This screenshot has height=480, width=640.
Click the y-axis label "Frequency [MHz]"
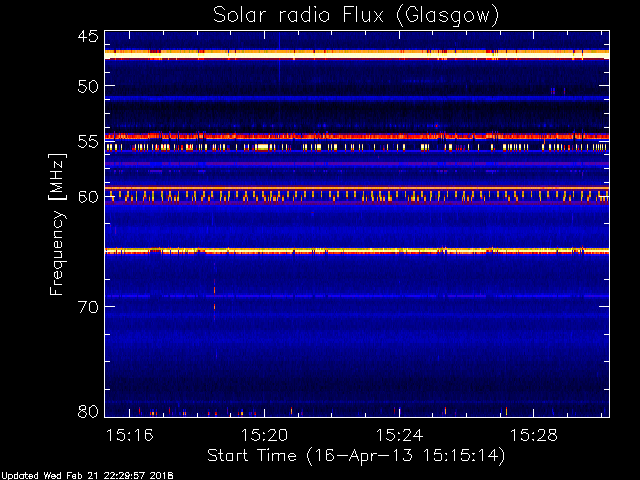coord(57,224)
